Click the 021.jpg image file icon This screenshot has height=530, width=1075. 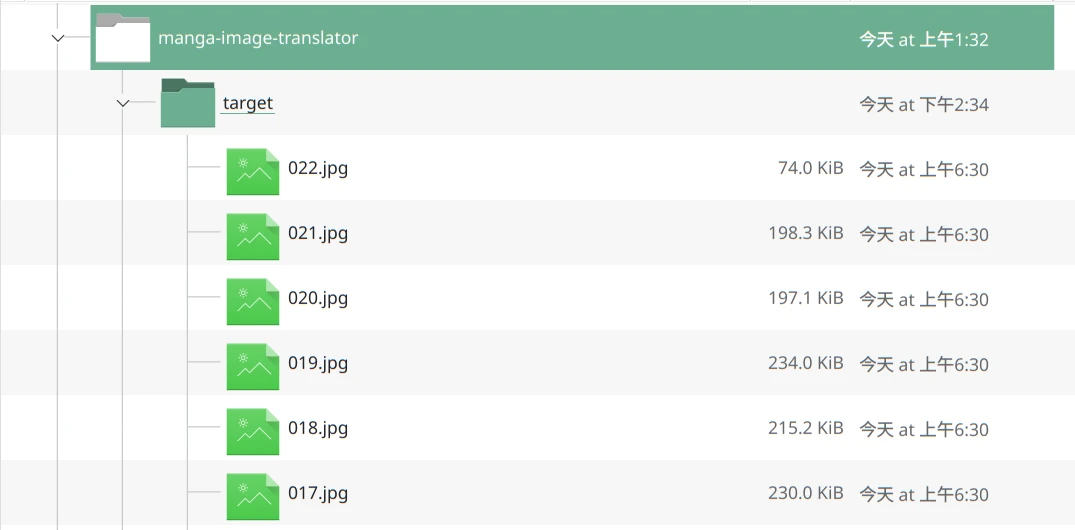tap(252, 235)
